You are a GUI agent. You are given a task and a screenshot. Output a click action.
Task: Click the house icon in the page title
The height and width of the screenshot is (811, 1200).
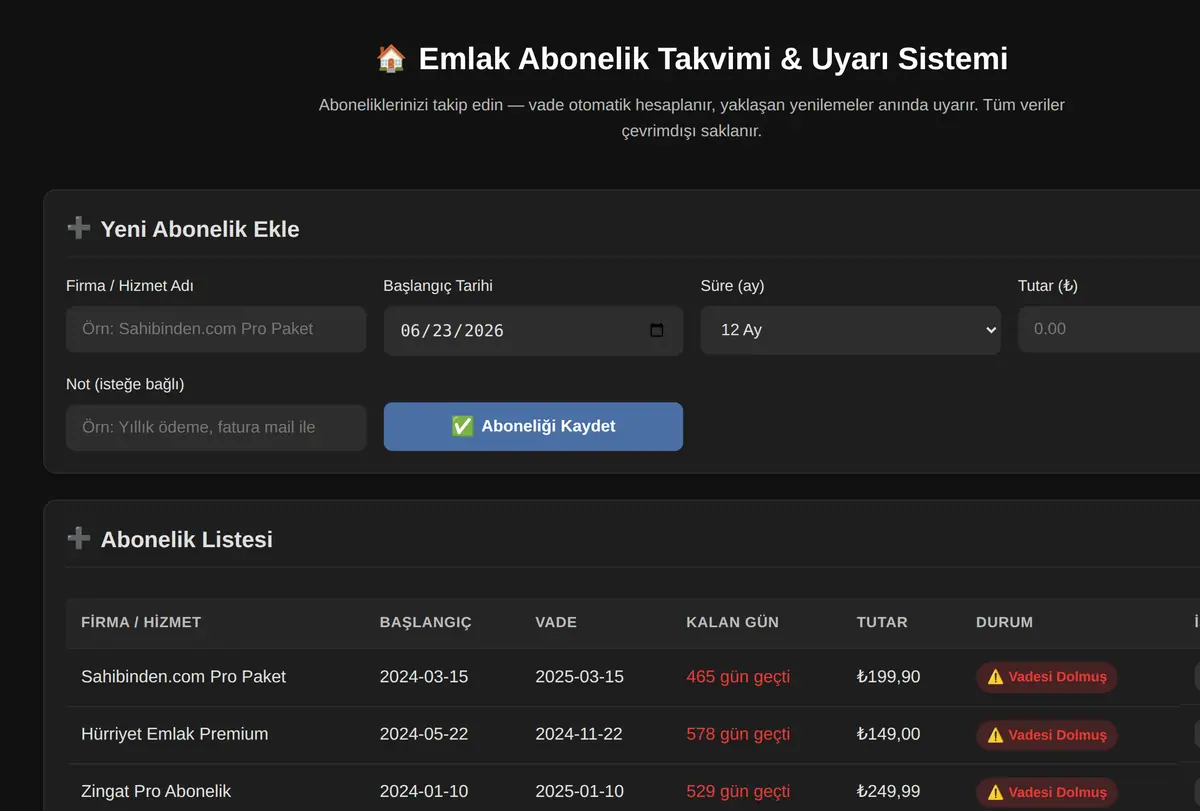coord(390,58)
